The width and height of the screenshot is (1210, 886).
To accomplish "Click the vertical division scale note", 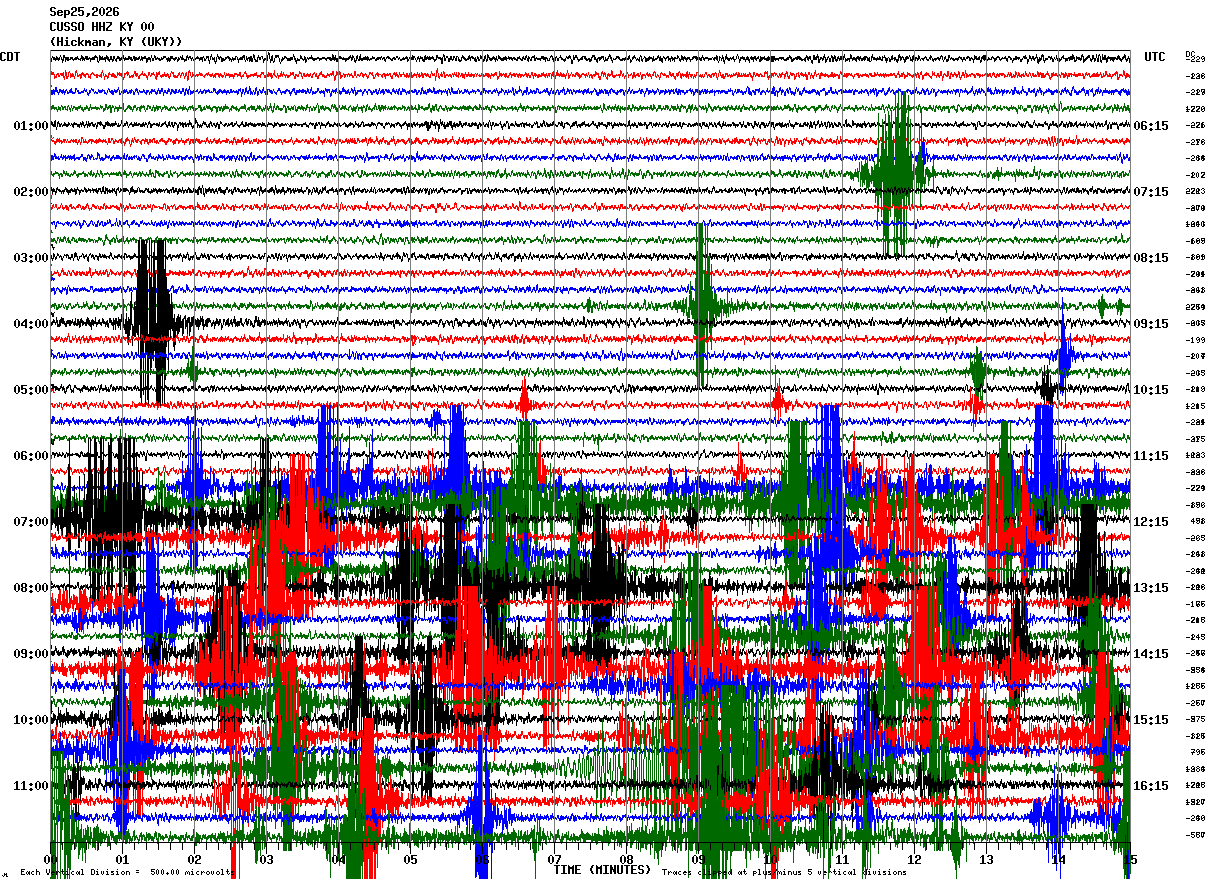I will pyautogui.click(x=126, y=872).
